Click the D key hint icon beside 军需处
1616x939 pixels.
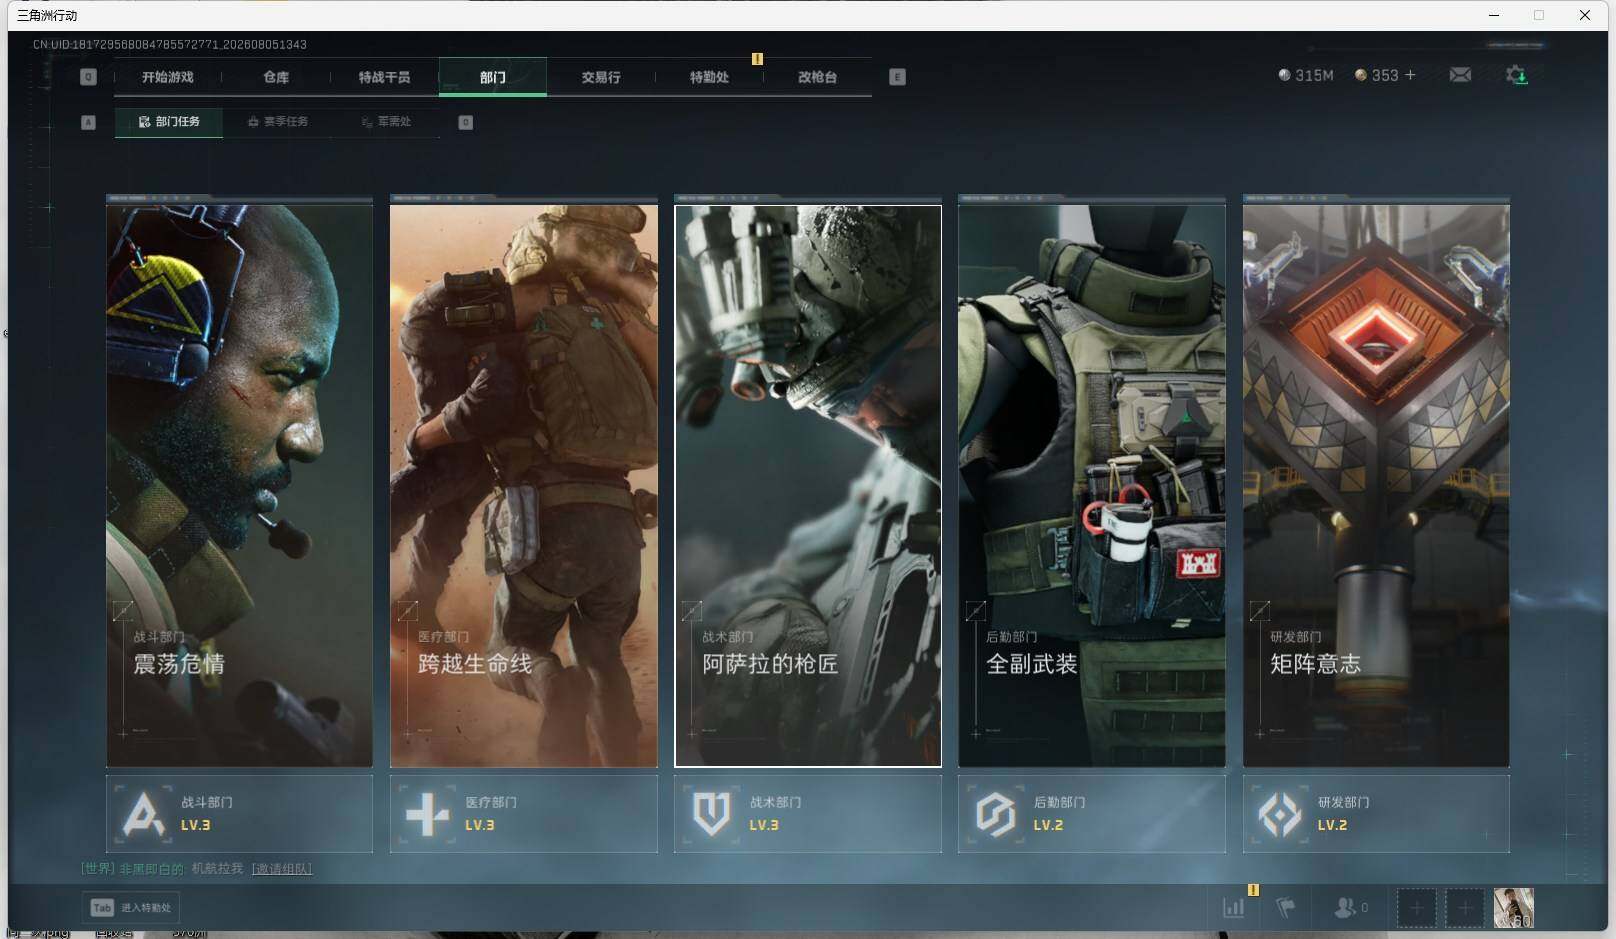click(x=465, y=122)
